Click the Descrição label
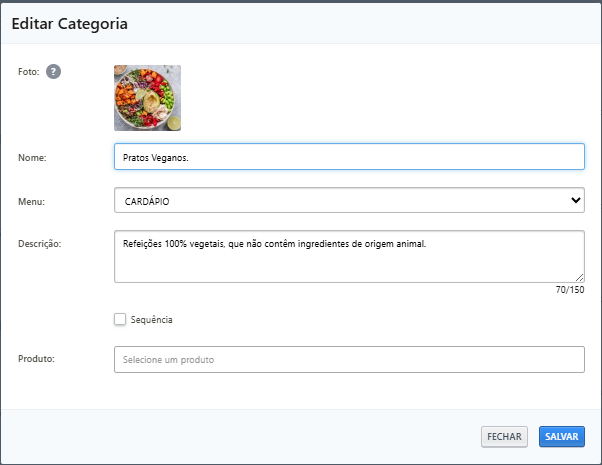602x465 pixels. 40,244
